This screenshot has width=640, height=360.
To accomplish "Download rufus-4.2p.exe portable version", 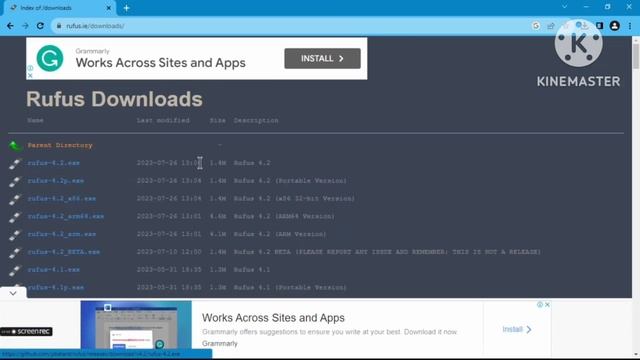I will (x=56, y=180).
